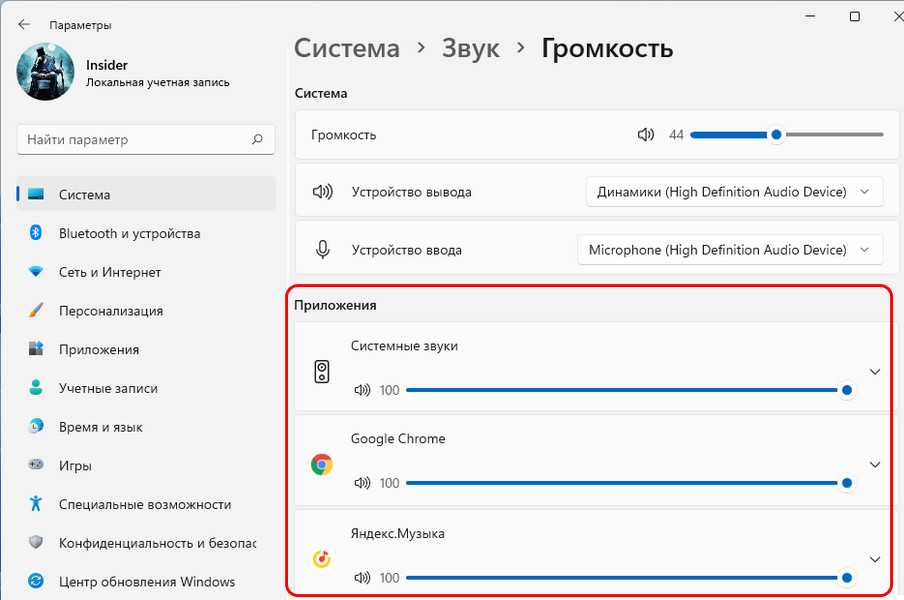Click the Системные звуки speaker device icon
Viewport: 904px width, 600px height.
321,372
